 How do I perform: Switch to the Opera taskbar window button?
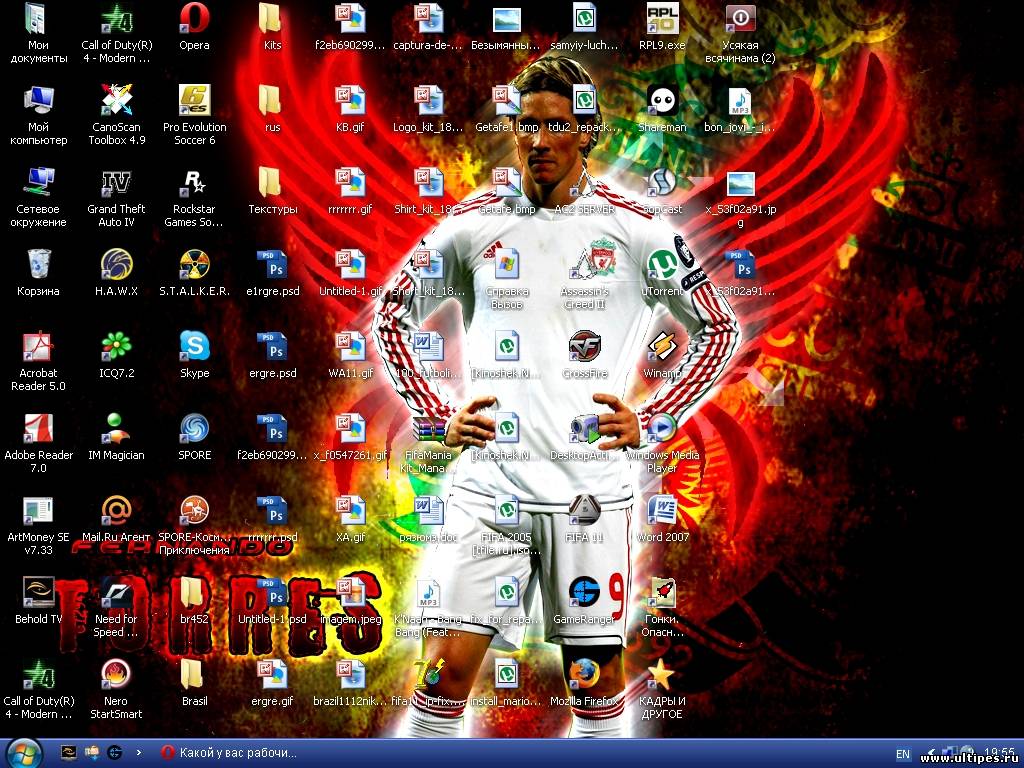(228, 753)
